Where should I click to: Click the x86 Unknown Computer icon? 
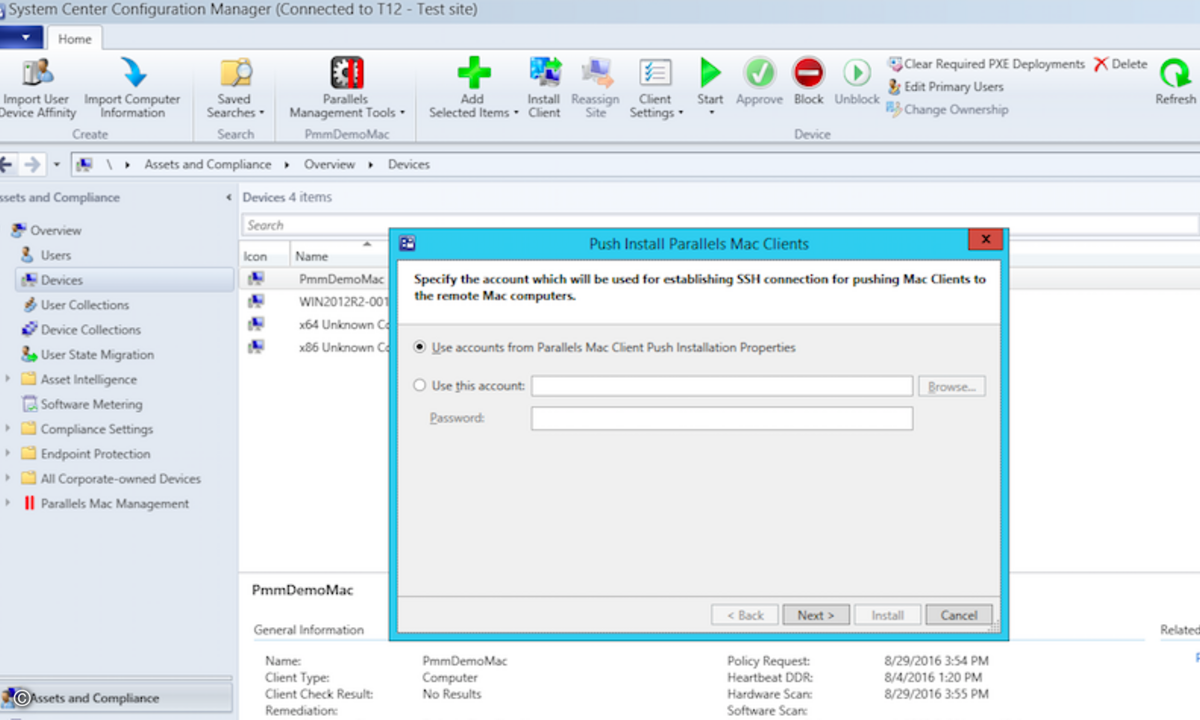[x=257, y=347]
